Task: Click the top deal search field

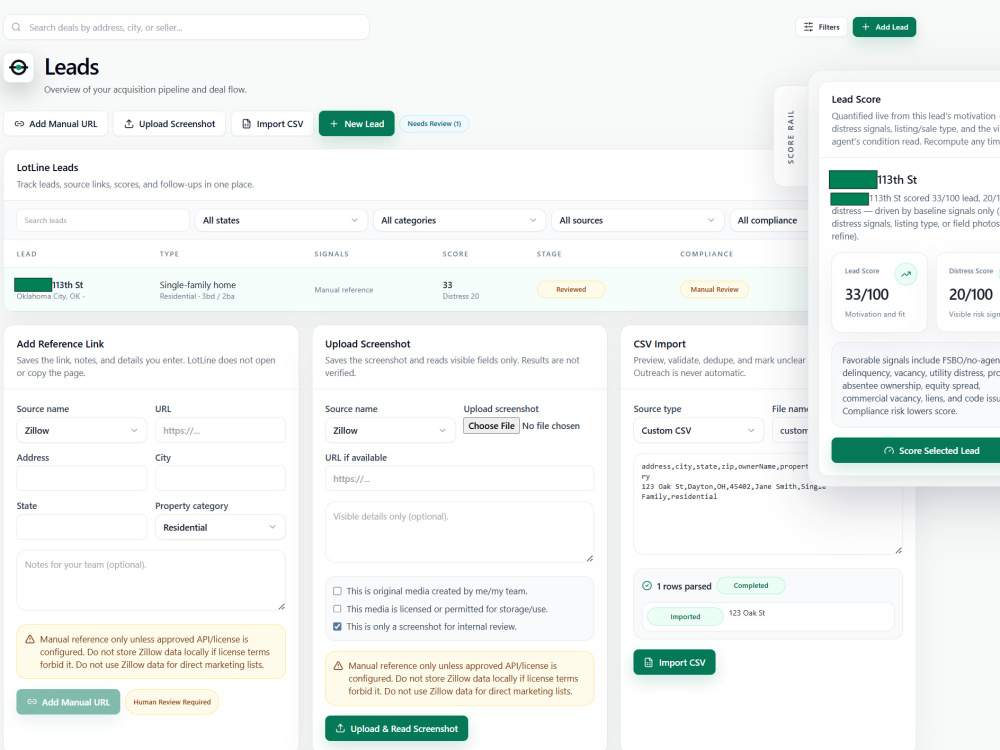Action: (186, 27)
